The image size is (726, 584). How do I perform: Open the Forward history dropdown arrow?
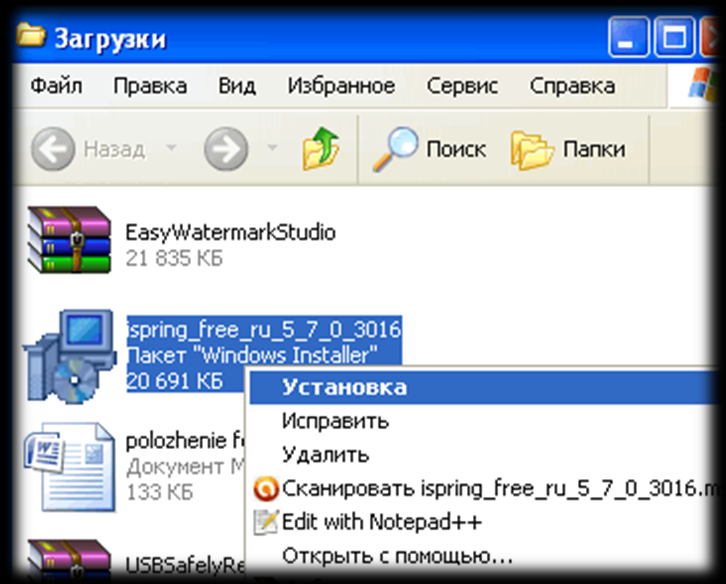point(272,148)
